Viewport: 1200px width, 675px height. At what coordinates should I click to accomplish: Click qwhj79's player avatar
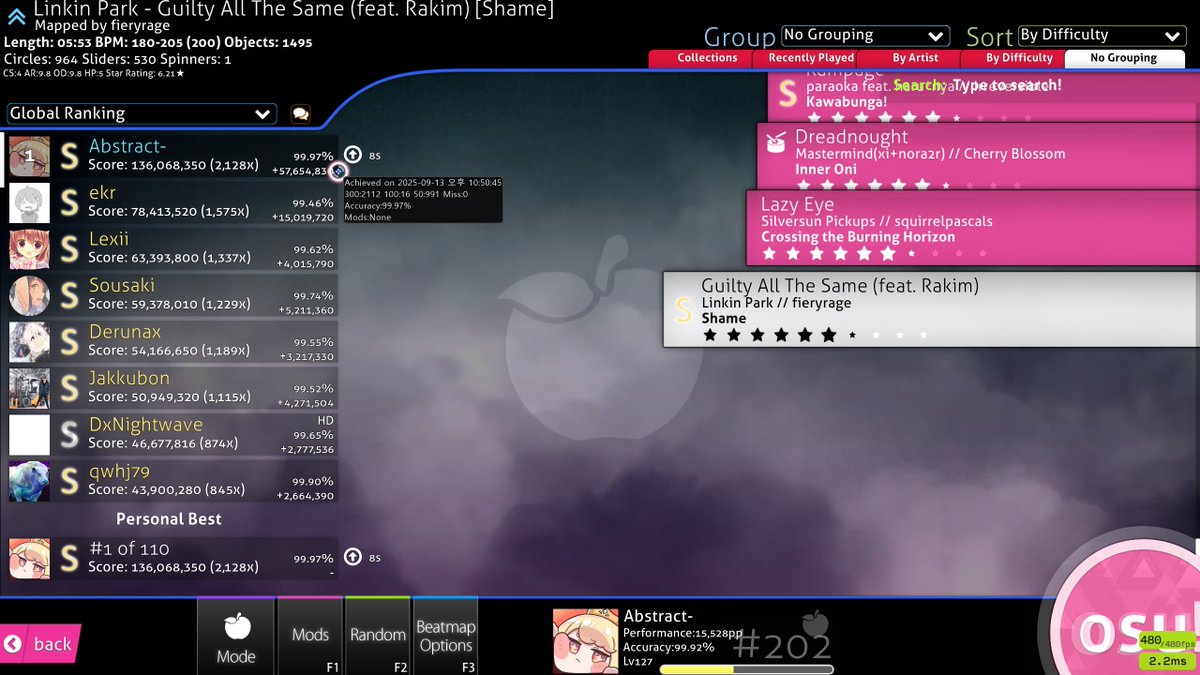29,481
